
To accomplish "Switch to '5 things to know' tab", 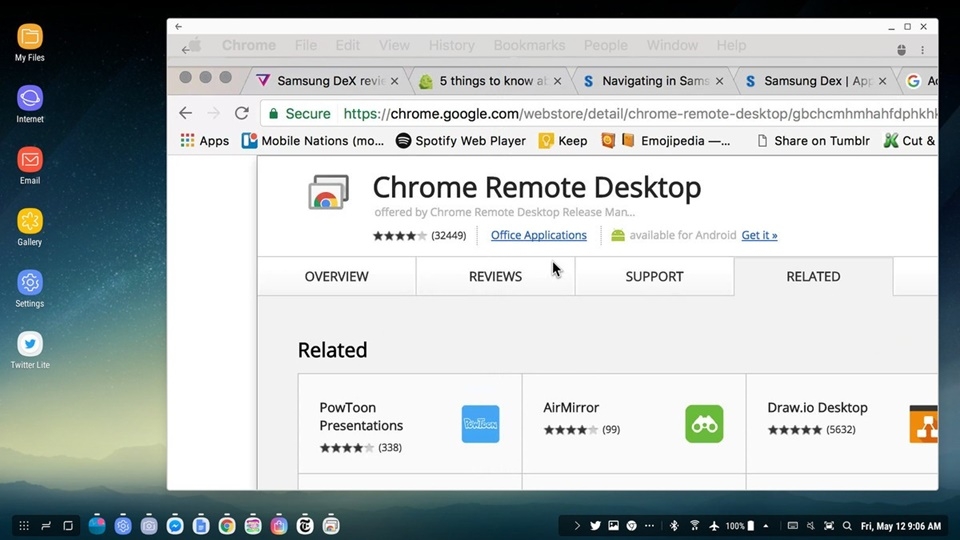I will pyautogui.click(x=490, y=81).
